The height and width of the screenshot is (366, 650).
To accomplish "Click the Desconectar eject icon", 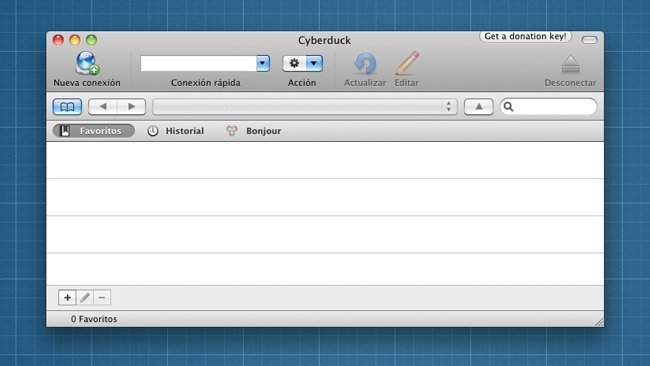I will pos(571,64).
